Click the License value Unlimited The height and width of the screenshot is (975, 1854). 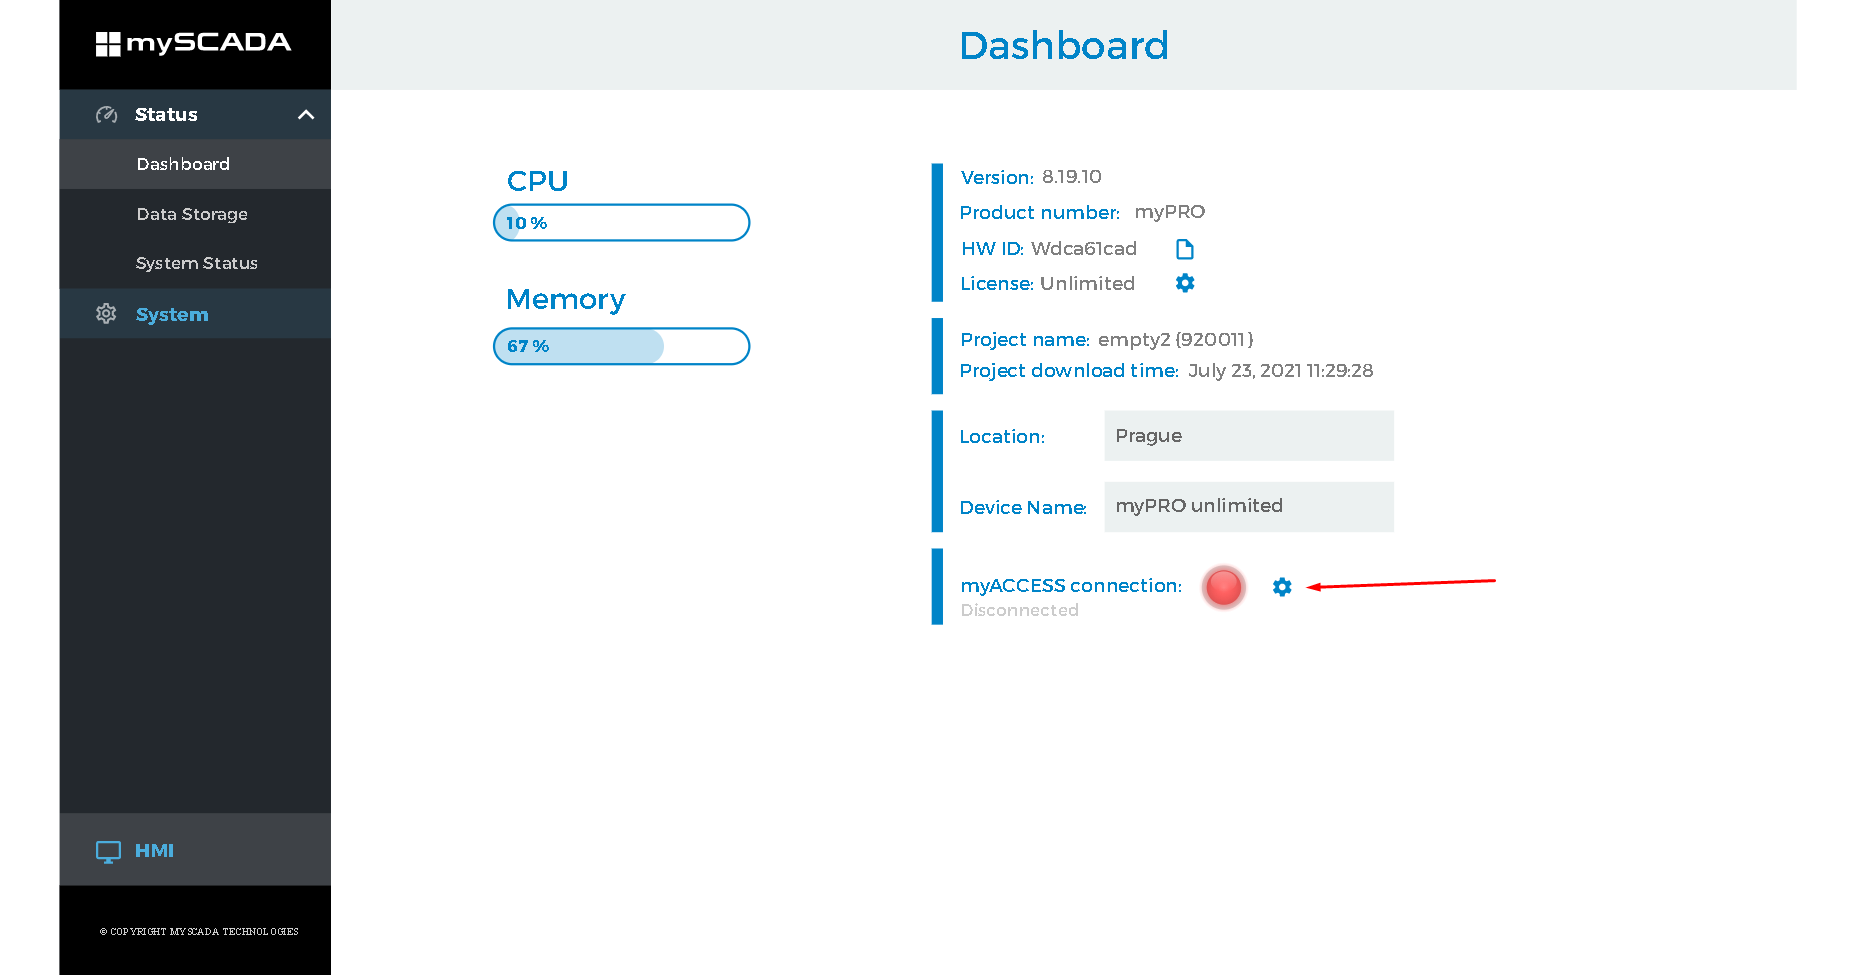[x=1088, y=284]
